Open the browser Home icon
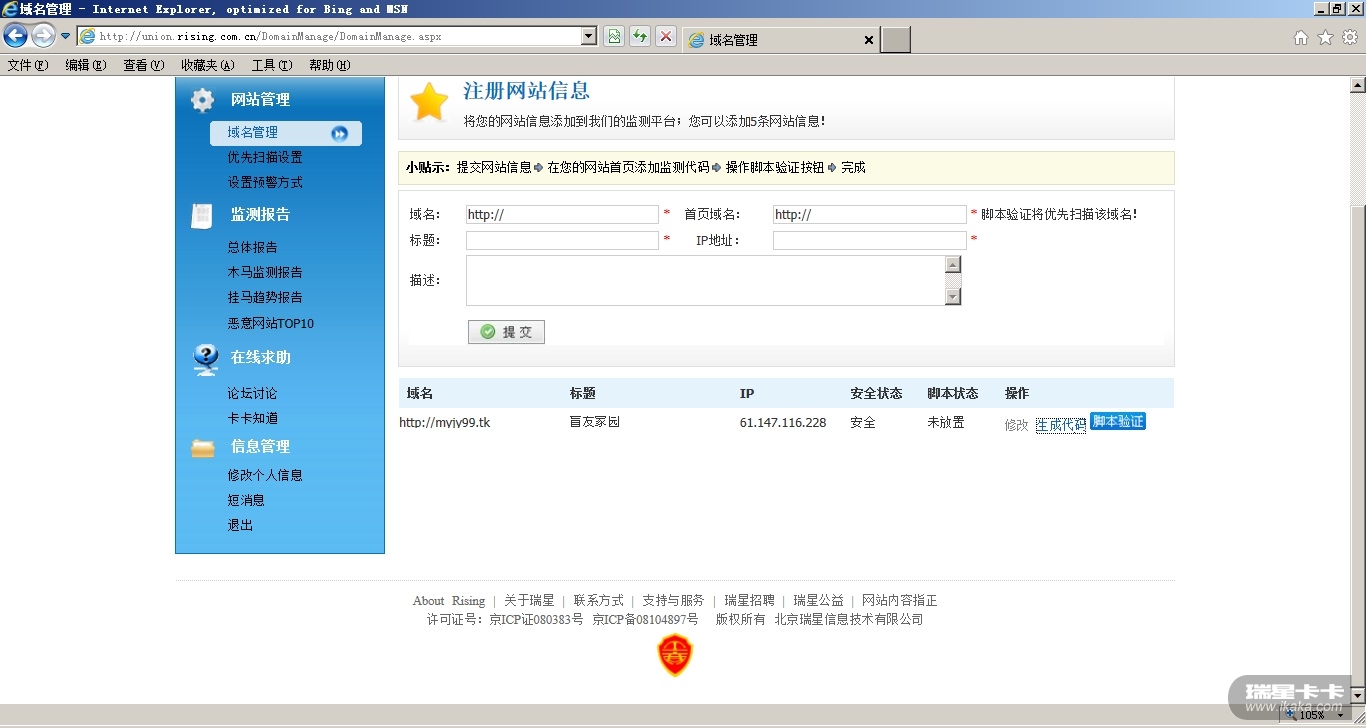Image resolution: width=1366 pixels, height=728 pixels. click(x=1301, y=37)
